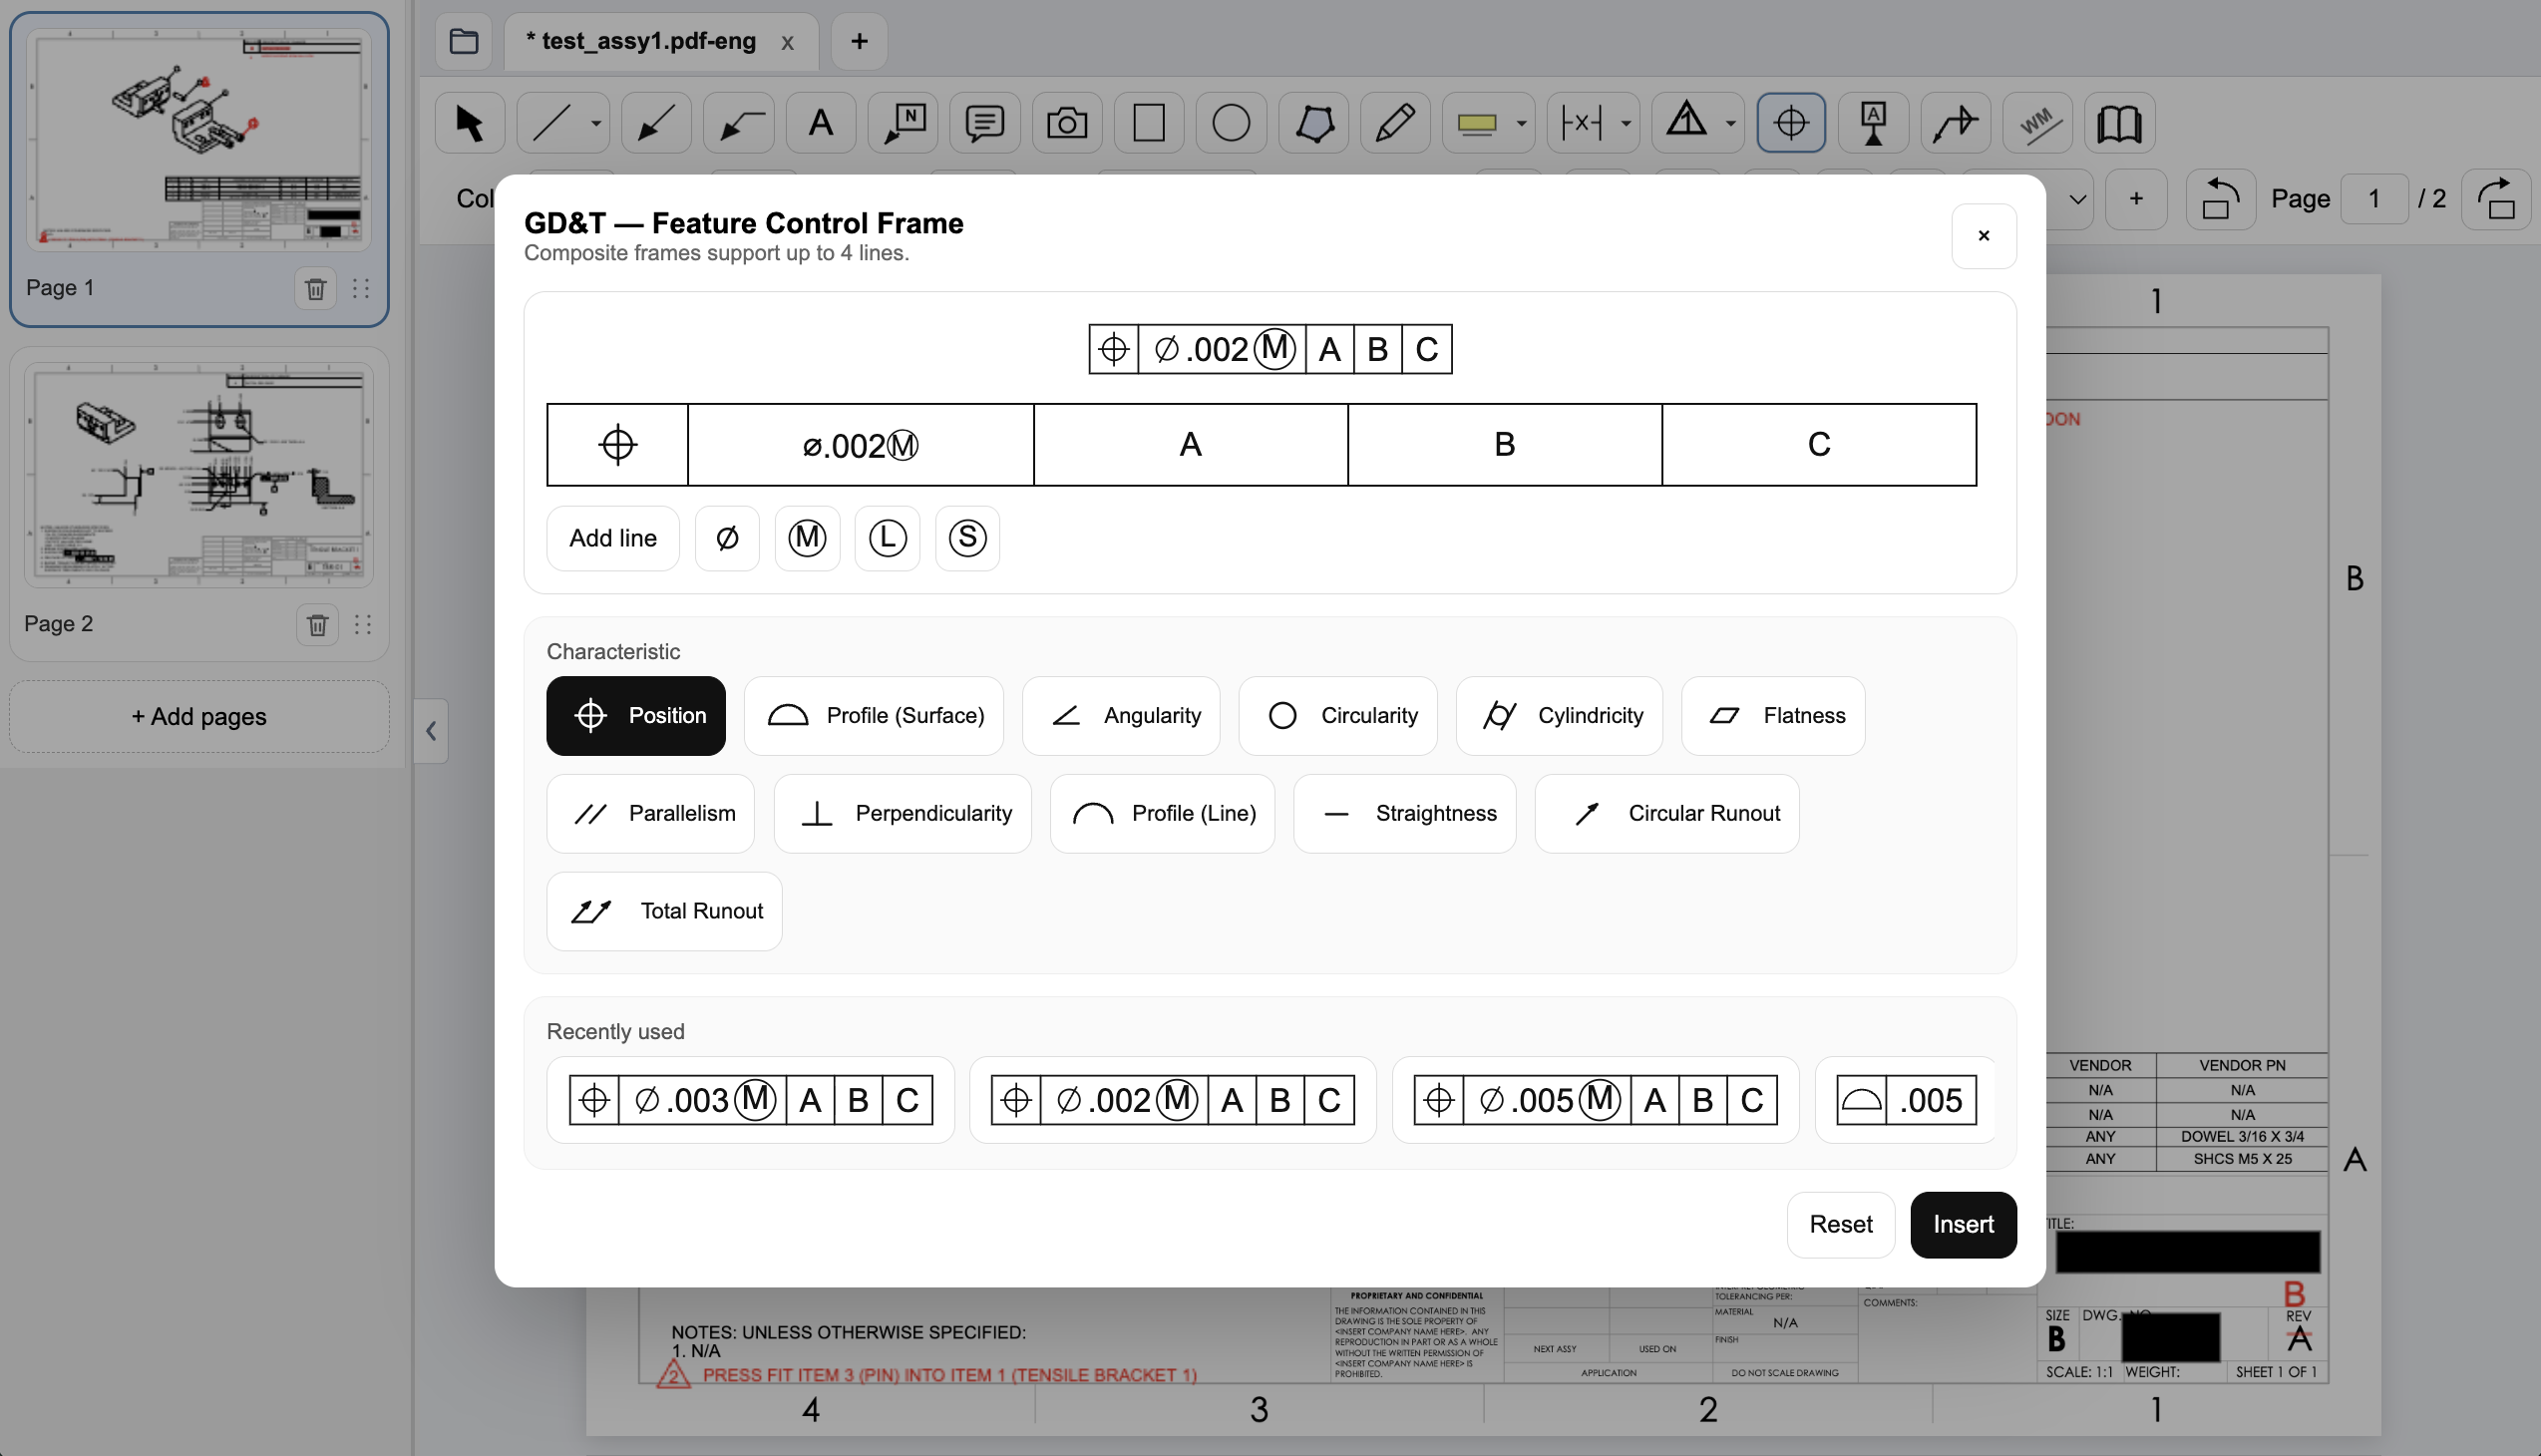The width and height of the screenshot is (2541, 1456).
Task: Insert the circled L modifier
Action: [x=887, y=538]
